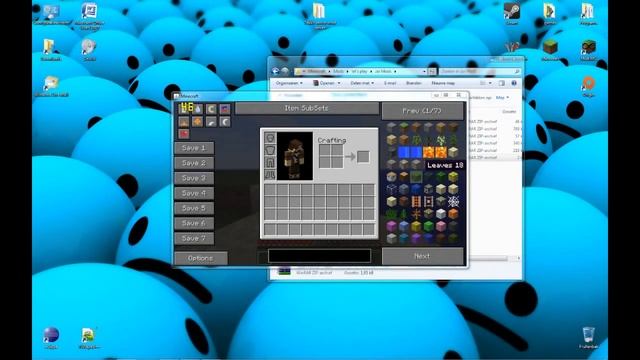640x360 pixels.
Task: Open the Delen met dropdown in Explorer
Action: [x=362, y=83]
